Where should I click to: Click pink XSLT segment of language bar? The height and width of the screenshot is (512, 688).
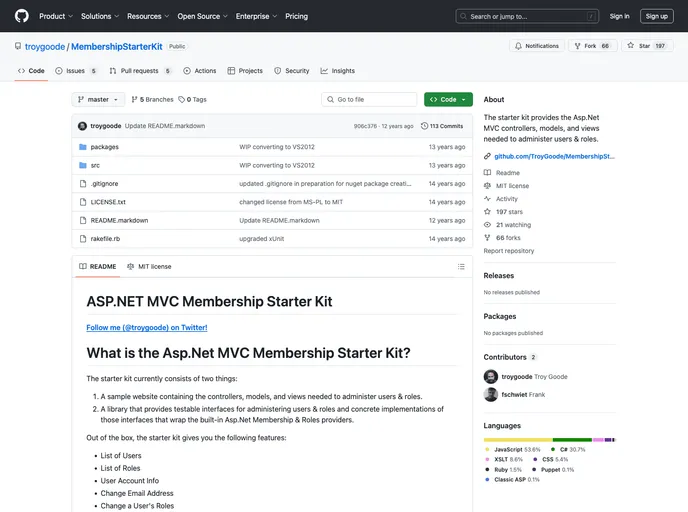tap(598, 440)
